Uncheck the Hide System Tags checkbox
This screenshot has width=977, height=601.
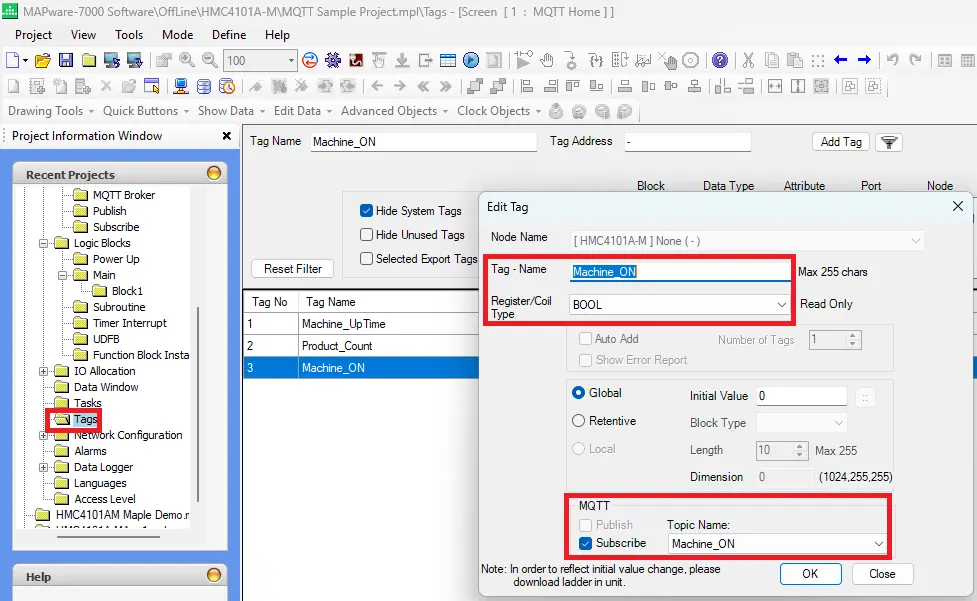pos(366,211)
